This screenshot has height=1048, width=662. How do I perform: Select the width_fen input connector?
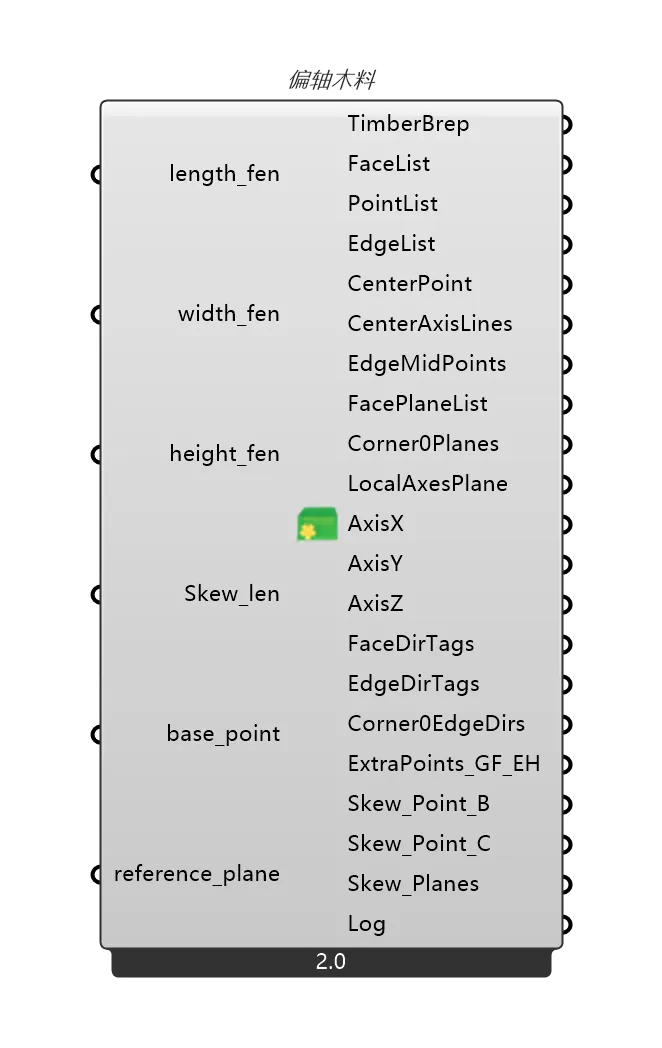pyautogui.click(x=97, y=313)
